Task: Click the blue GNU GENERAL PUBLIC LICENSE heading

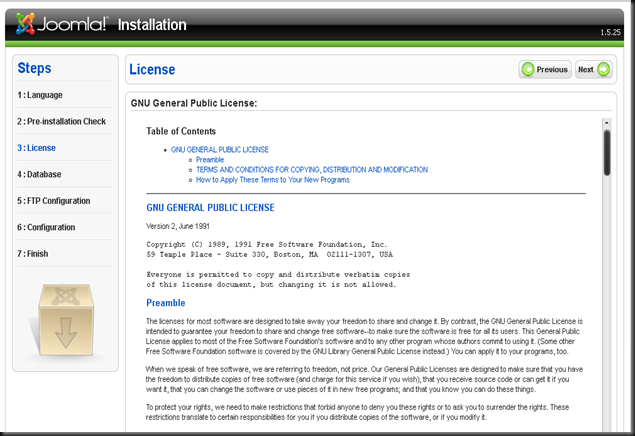Action: tap(210, 208)
